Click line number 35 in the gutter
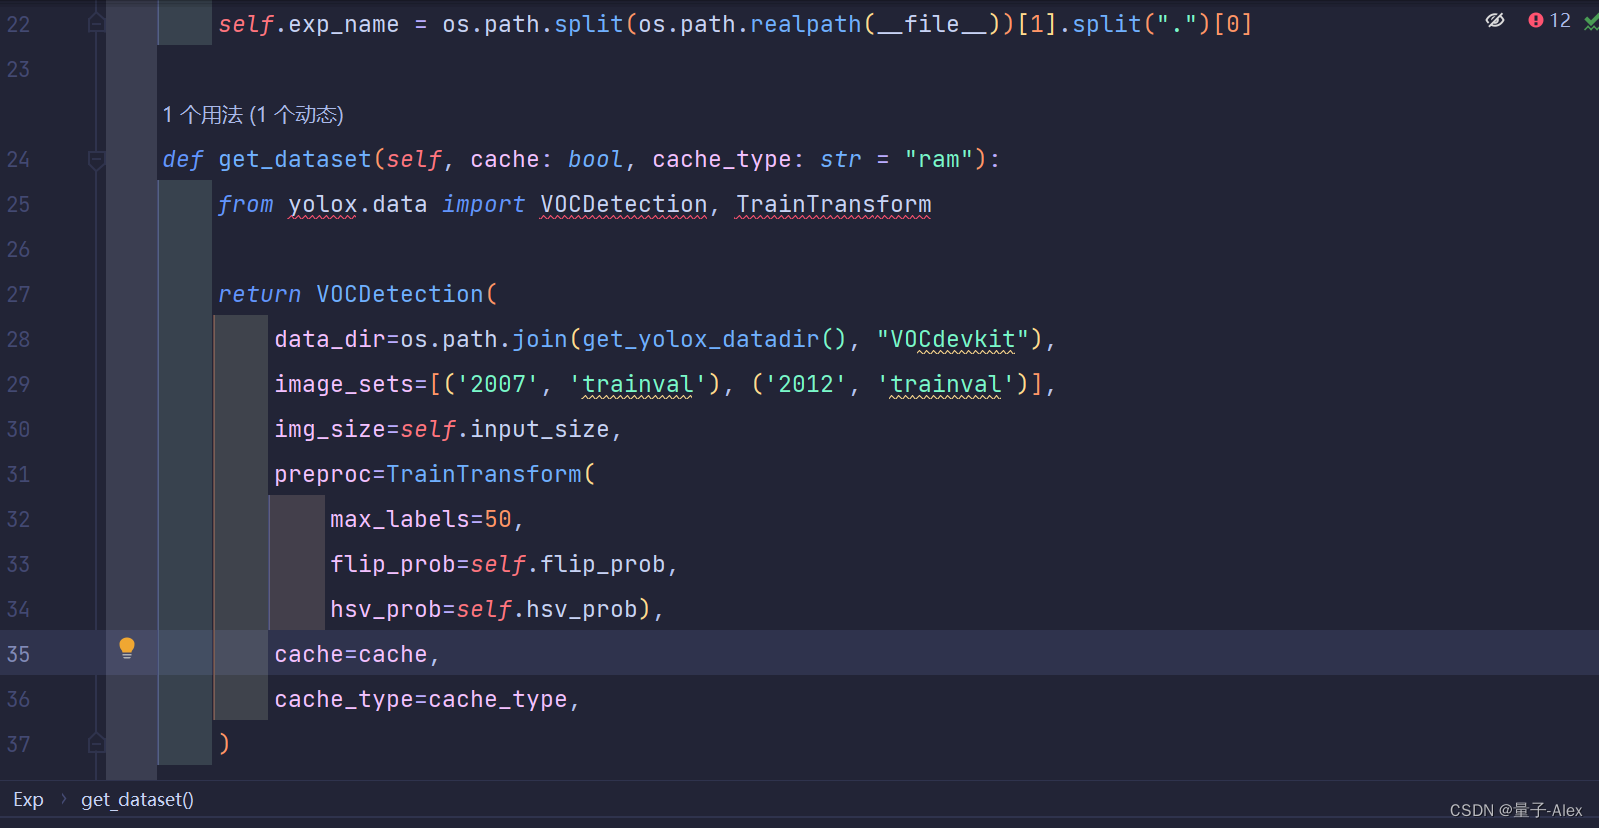This screenshot has height=828, width=1599. point(18,654)
